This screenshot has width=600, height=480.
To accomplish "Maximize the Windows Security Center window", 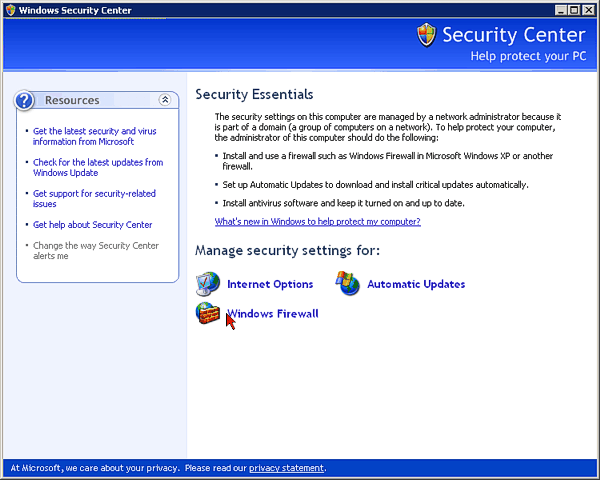I will [x=574, y=10].
